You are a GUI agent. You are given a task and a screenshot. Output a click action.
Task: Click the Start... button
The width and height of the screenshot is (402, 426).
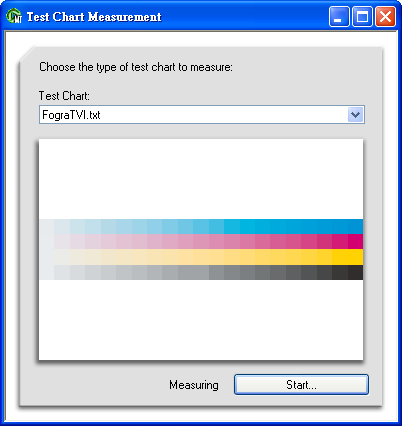(301, 385)
